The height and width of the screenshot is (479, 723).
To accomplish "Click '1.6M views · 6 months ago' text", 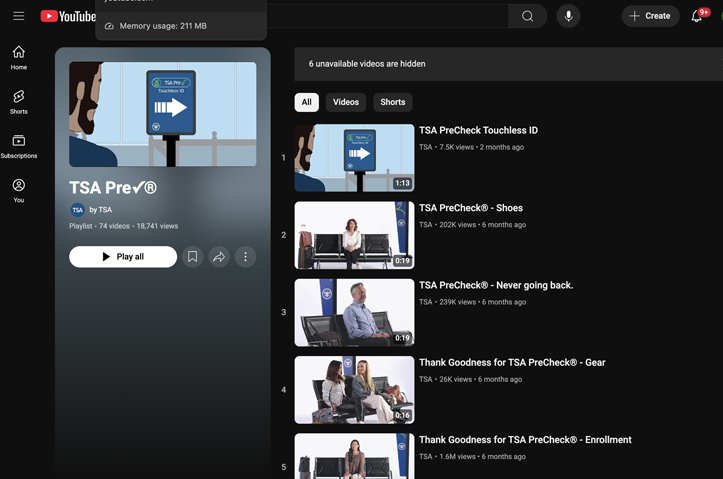I will [482, 456].
